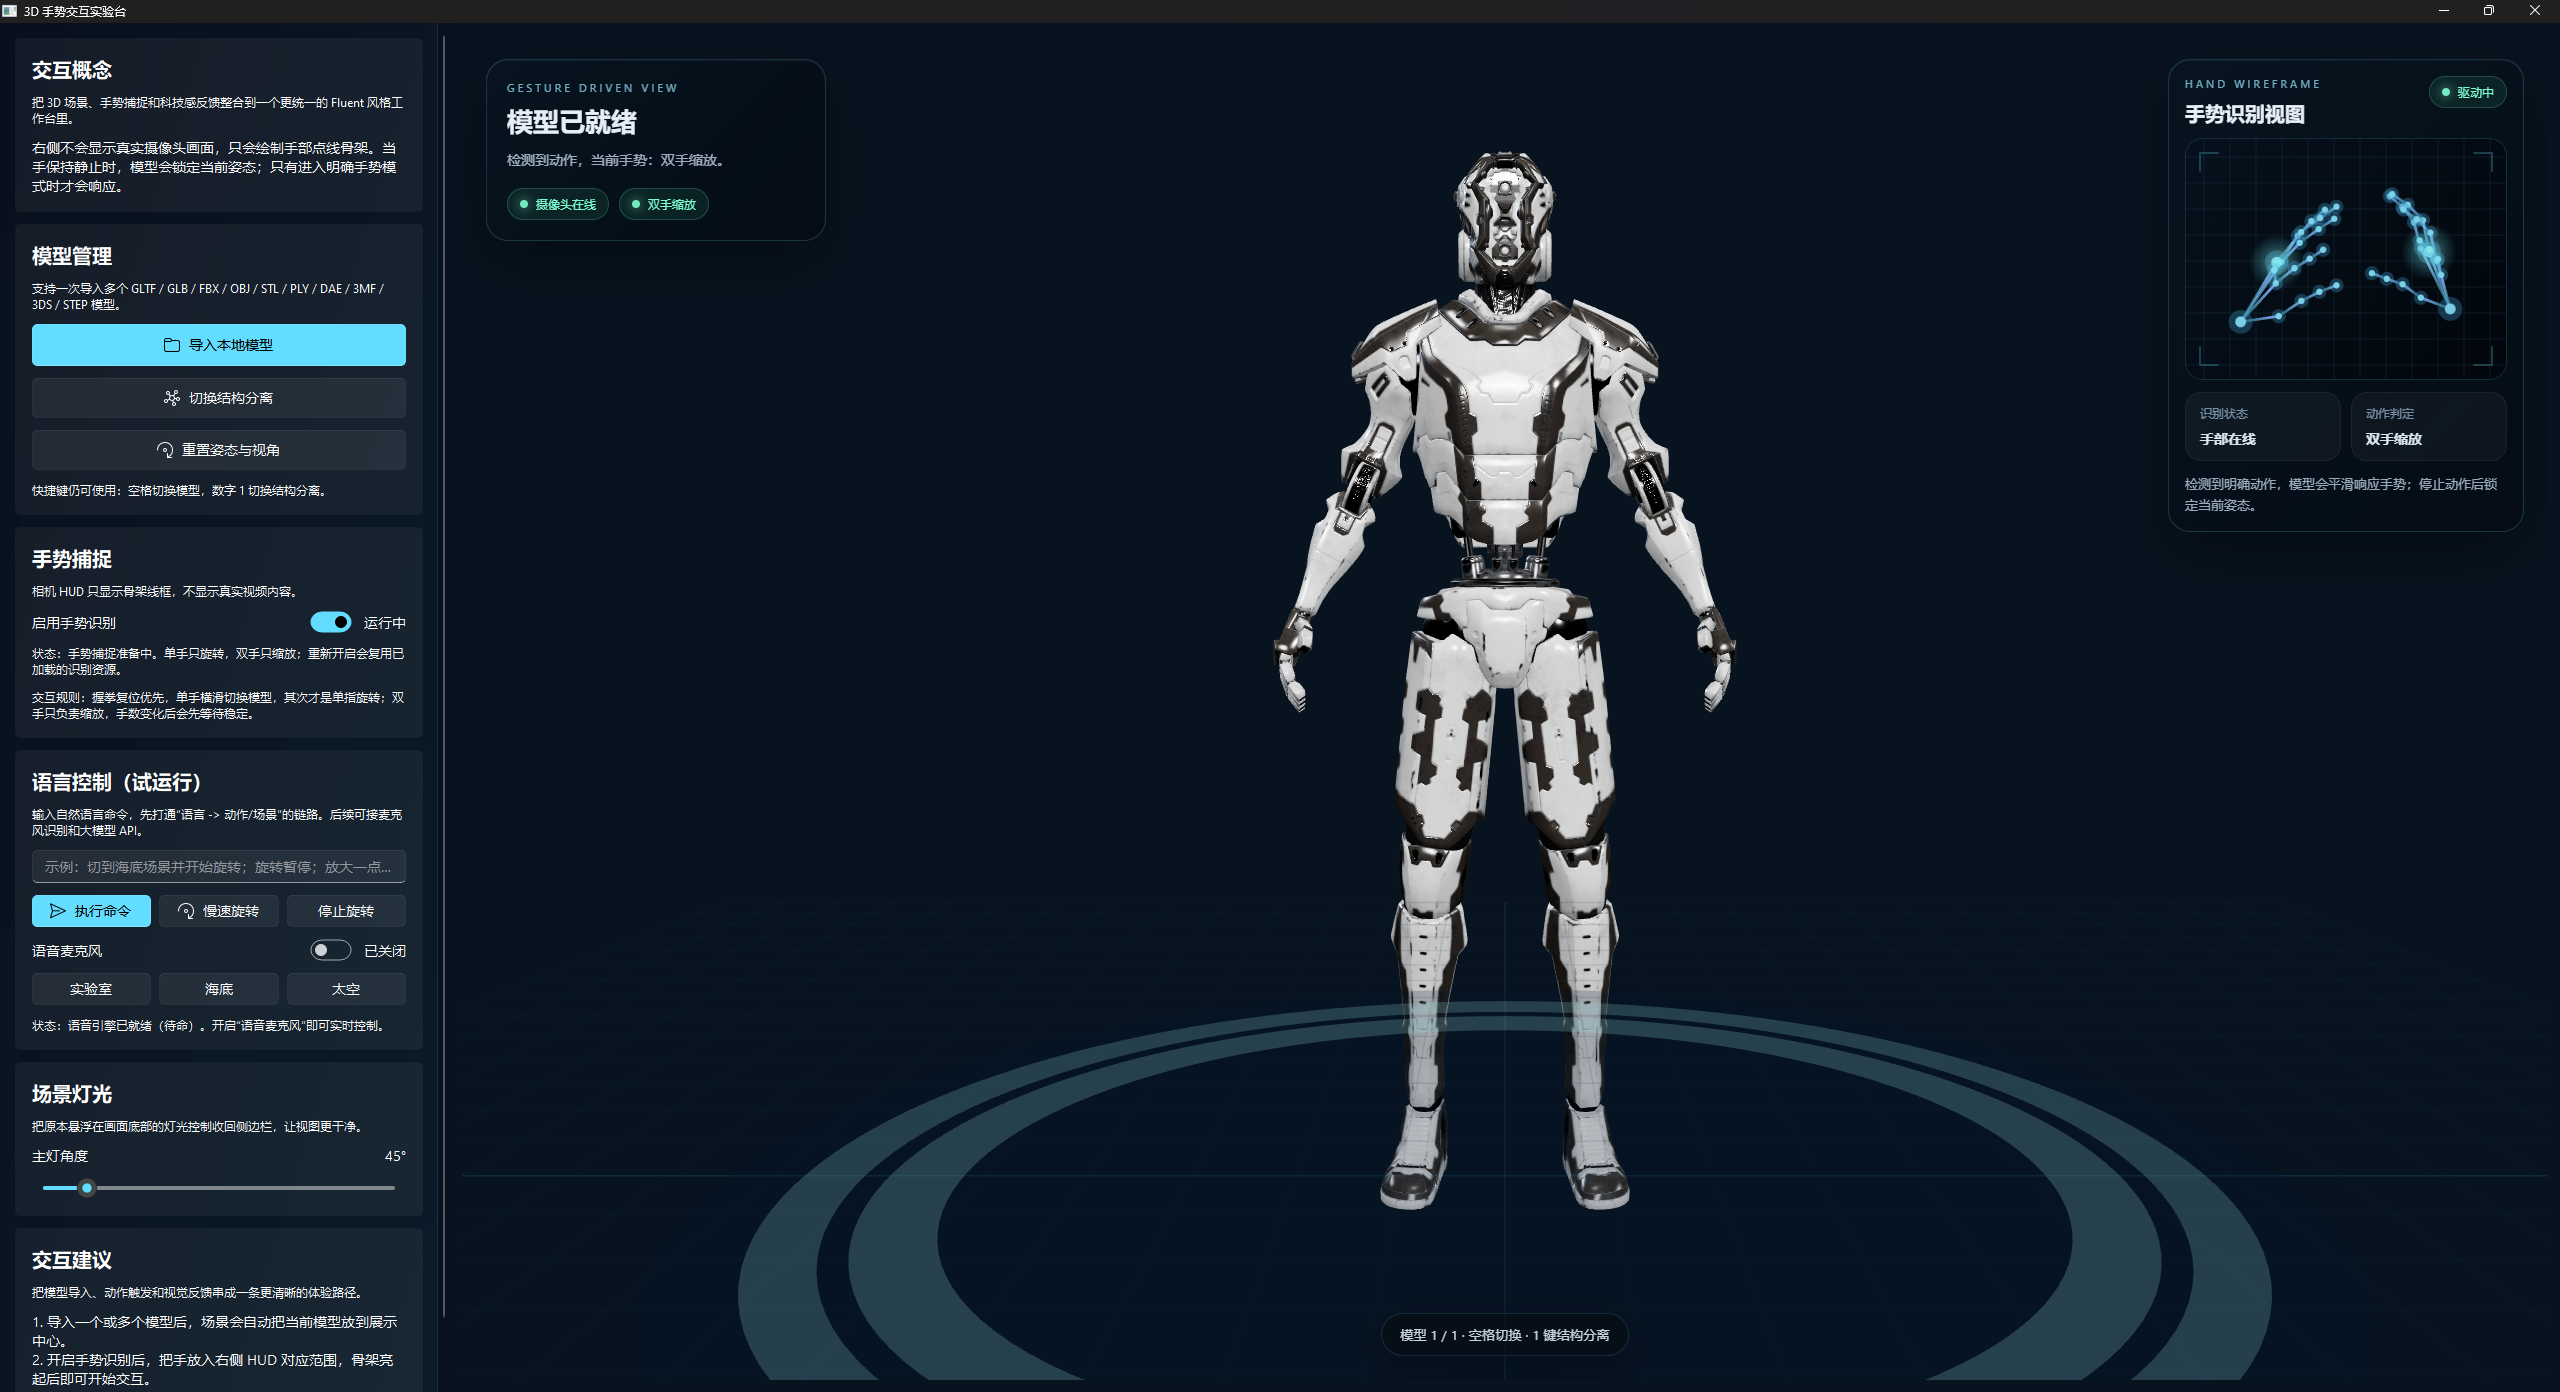Click the HAND WIREFRAME caption
Screen dimensions: 2560x1392
[2253, 84]
